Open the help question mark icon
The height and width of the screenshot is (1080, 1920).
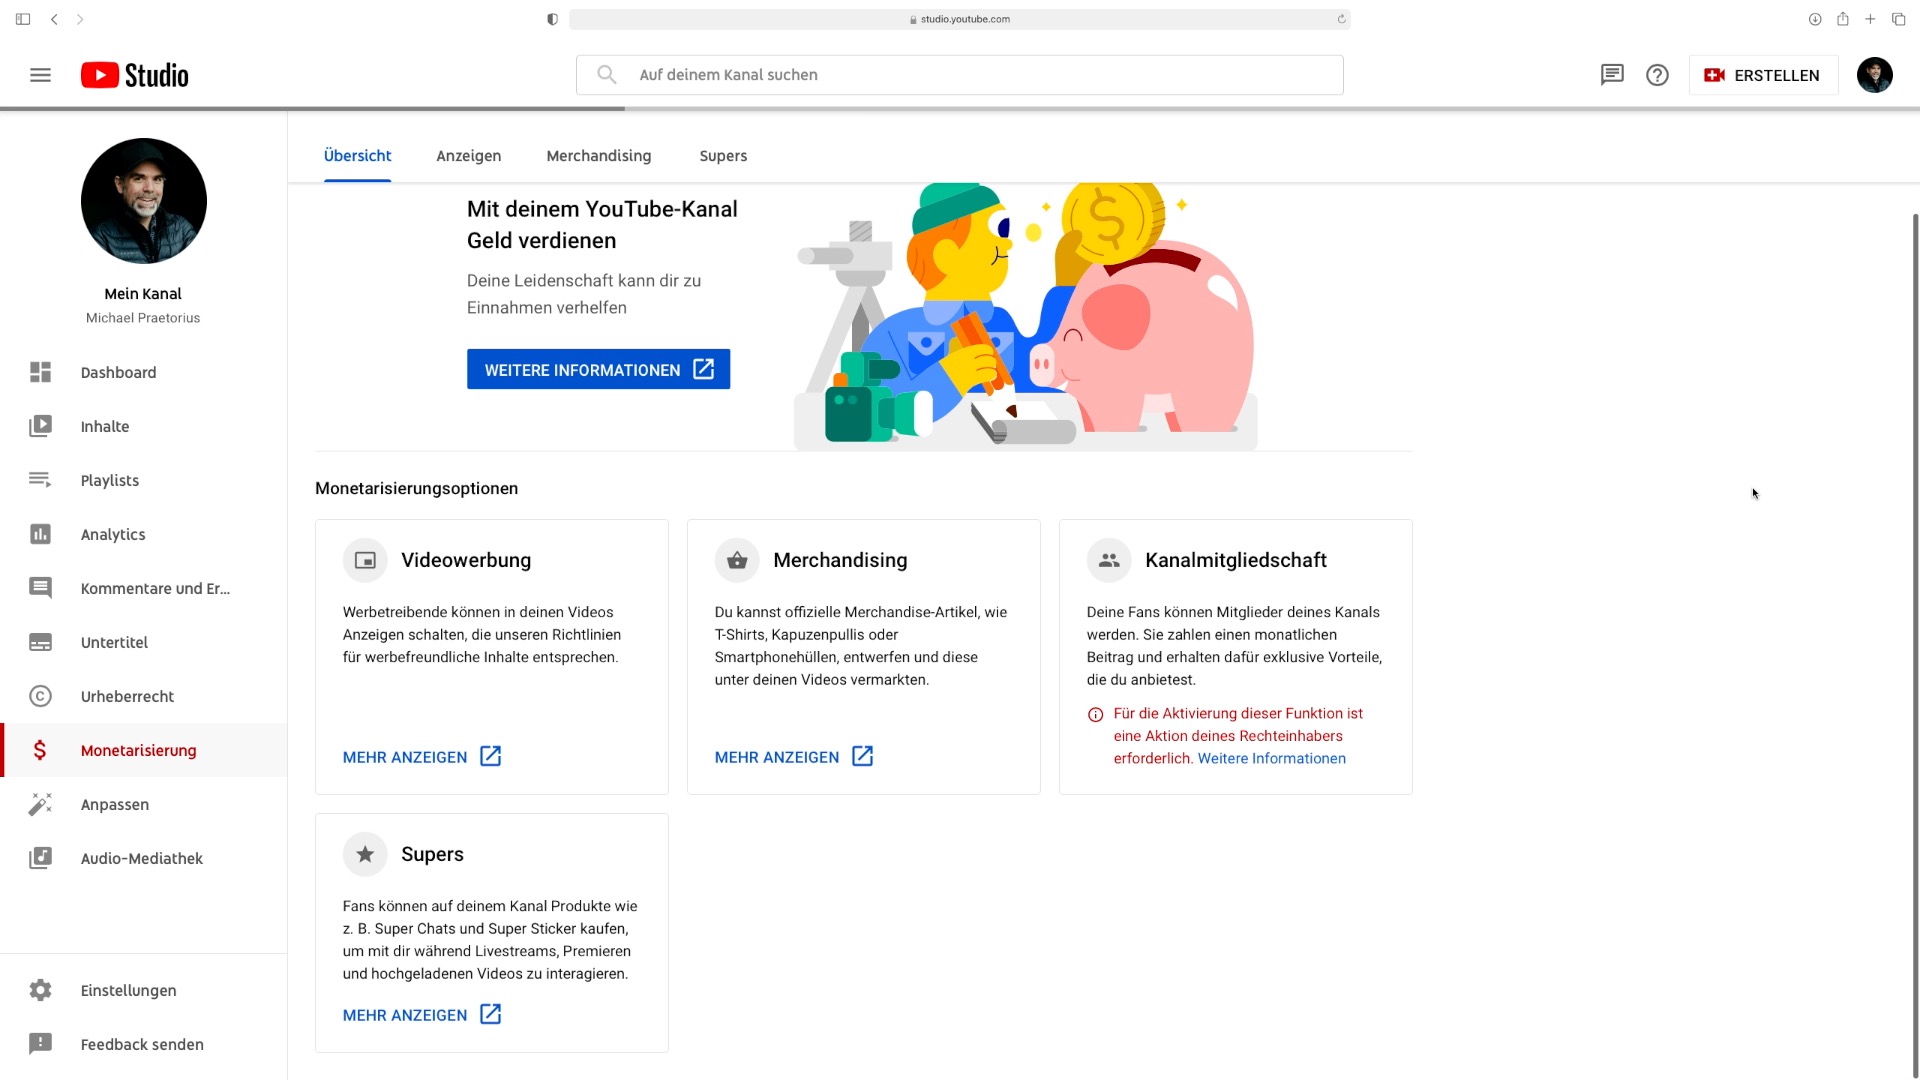click(x=1657, y=75)
